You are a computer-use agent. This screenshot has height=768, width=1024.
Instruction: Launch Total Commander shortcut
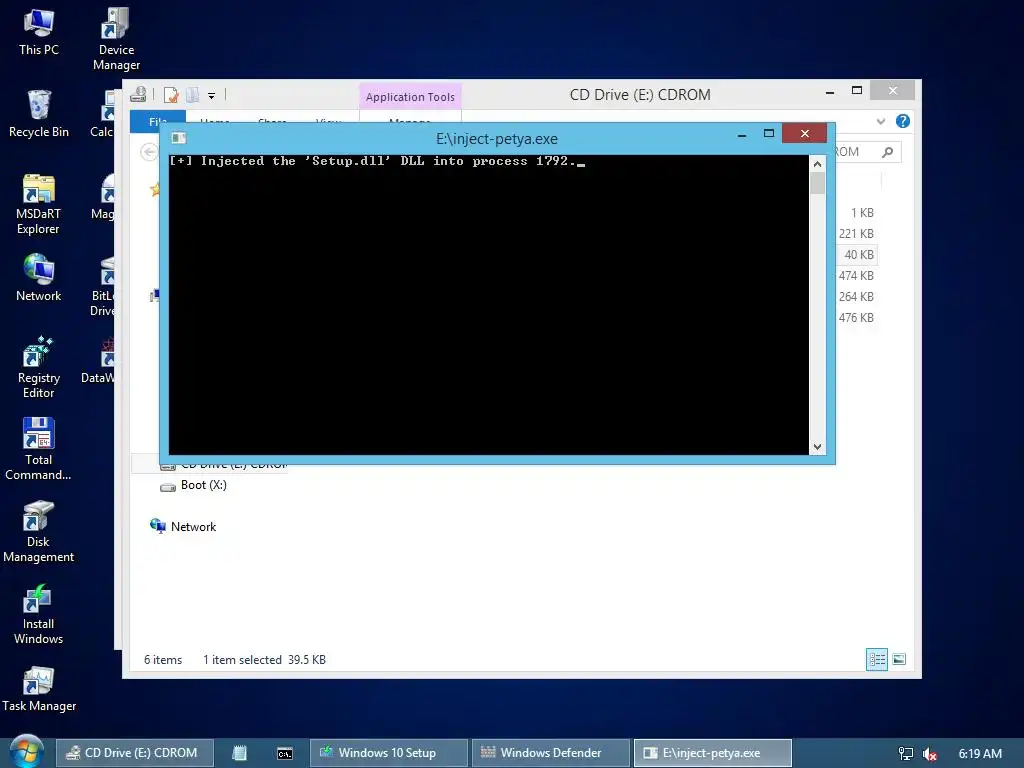(x=39, y=449)
